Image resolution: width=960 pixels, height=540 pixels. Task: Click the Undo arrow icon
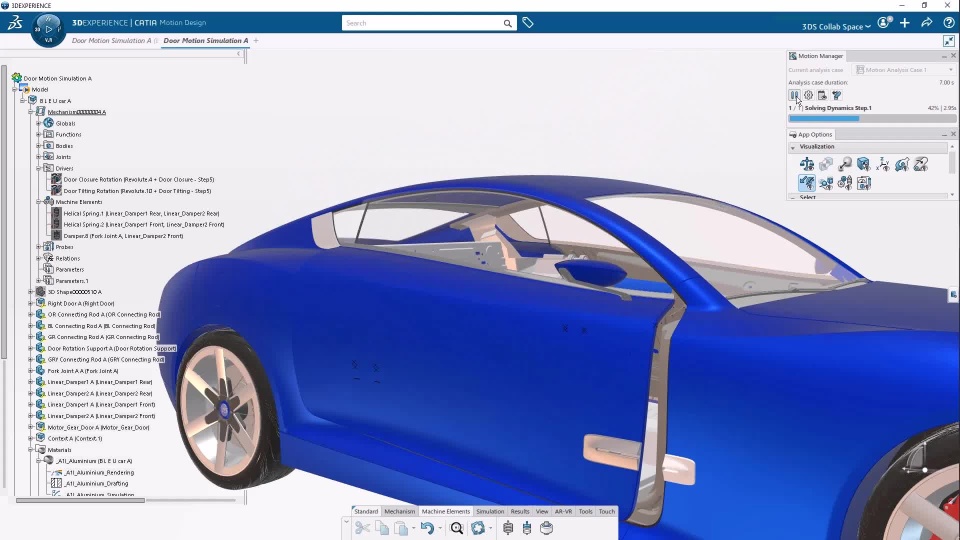pos(427,528)
